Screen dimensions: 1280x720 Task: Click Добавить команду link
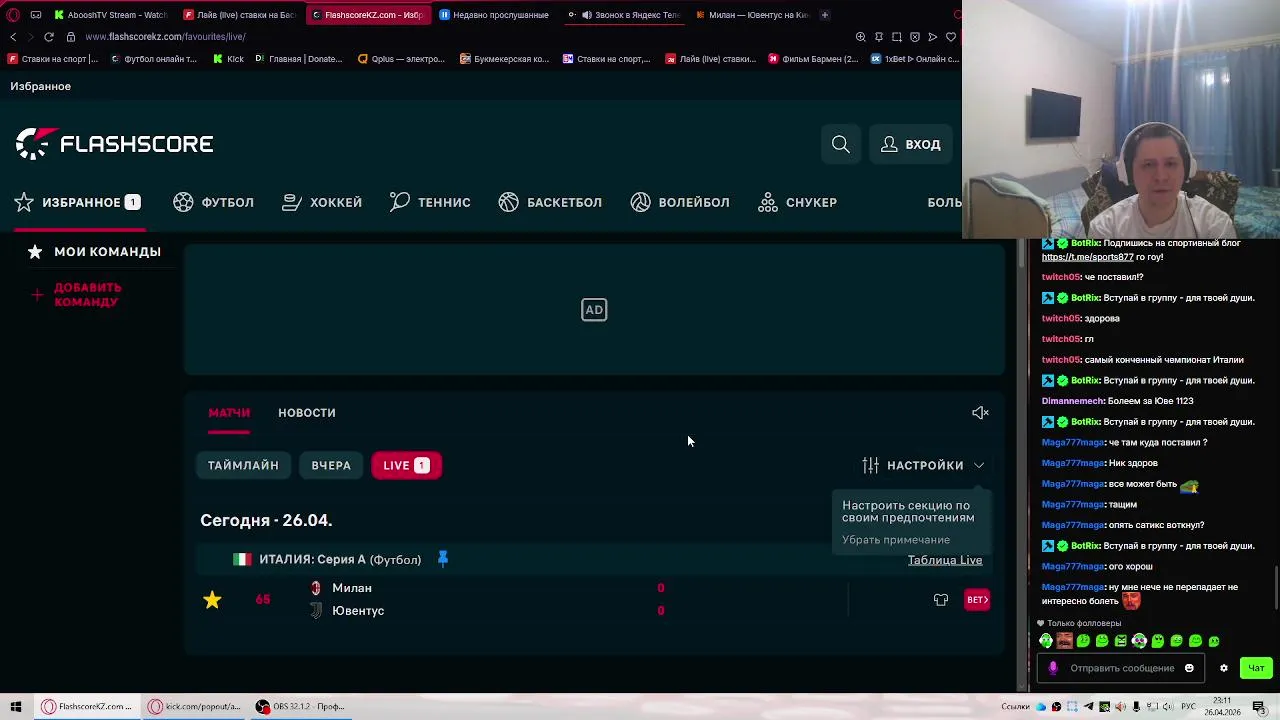(78, 294)
